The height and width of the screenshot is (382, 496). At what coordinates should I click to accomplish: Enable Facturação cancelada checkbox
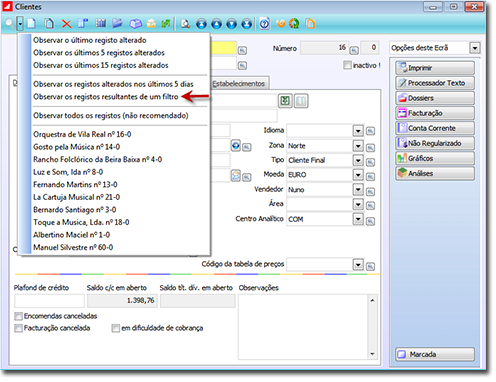[x=18, y=328]
